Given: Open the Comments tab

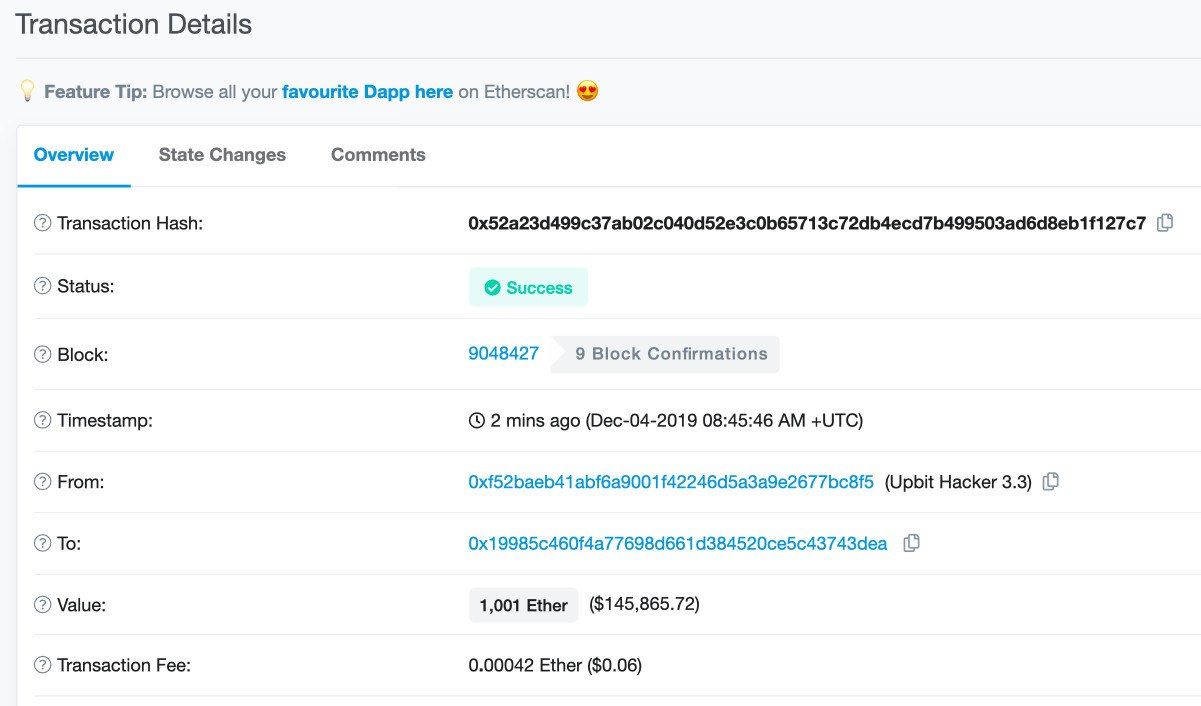Looking at the screenshot, I should coord(378,155).
